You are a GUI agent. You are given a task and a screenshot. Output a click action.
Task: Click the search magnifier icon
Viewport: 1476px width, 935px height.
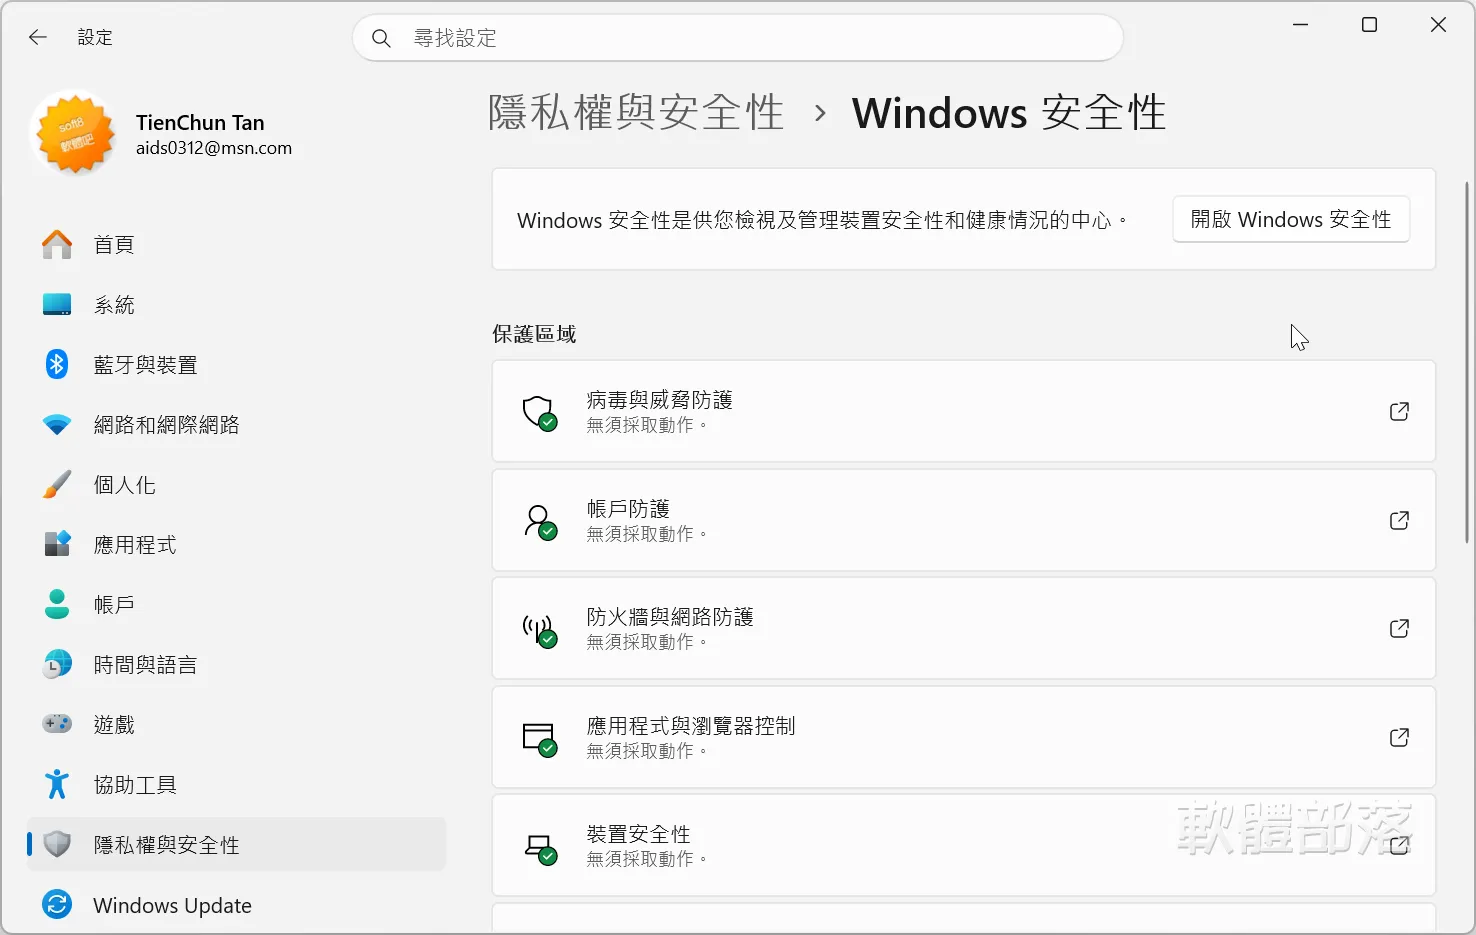[x=381, y=38]
